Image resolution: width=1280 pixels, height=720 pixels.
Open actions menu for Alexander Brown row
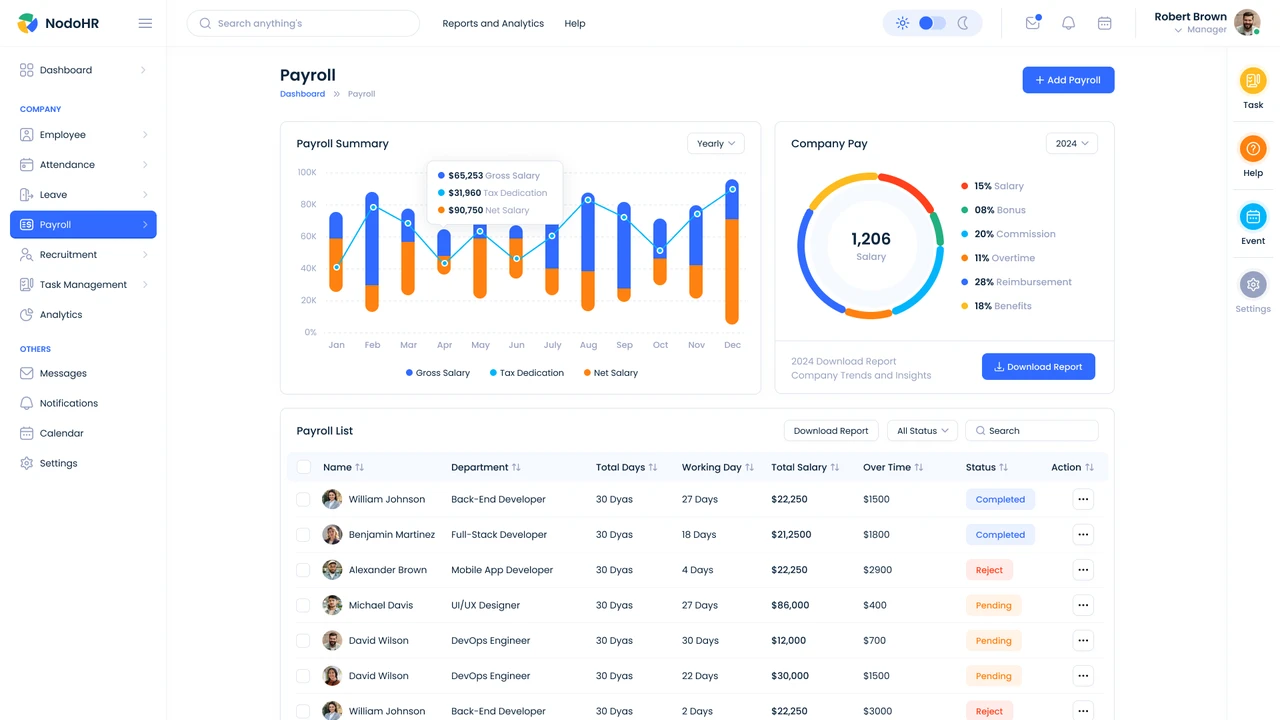pos(1083,570)
